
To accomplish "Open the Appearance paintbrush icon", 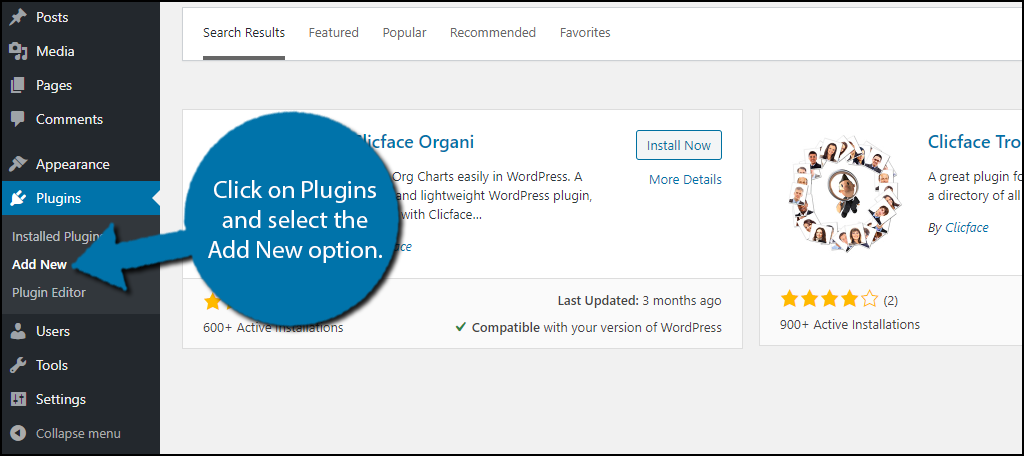I will (x=18, y=164).
